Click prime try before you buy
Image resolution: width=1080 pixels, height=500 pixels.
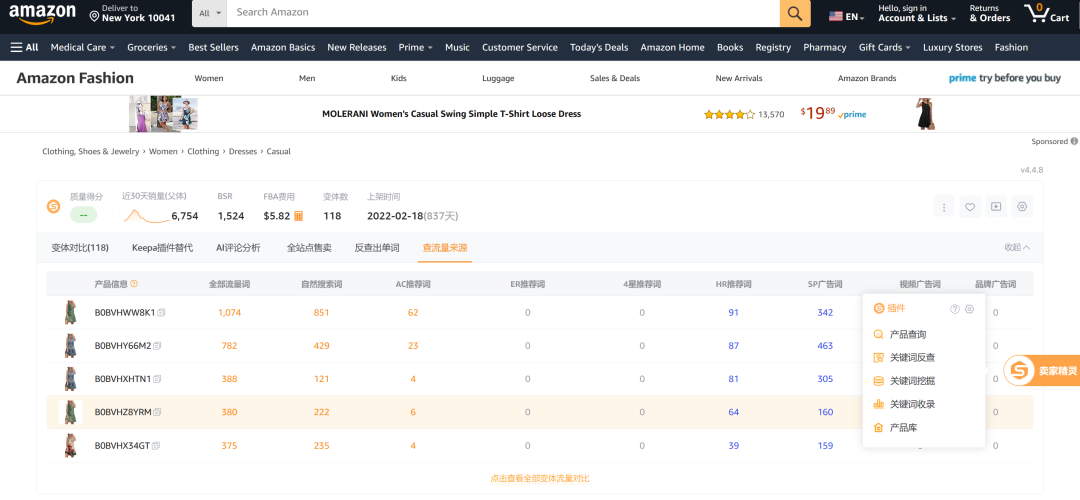[x=1005, y=78]
